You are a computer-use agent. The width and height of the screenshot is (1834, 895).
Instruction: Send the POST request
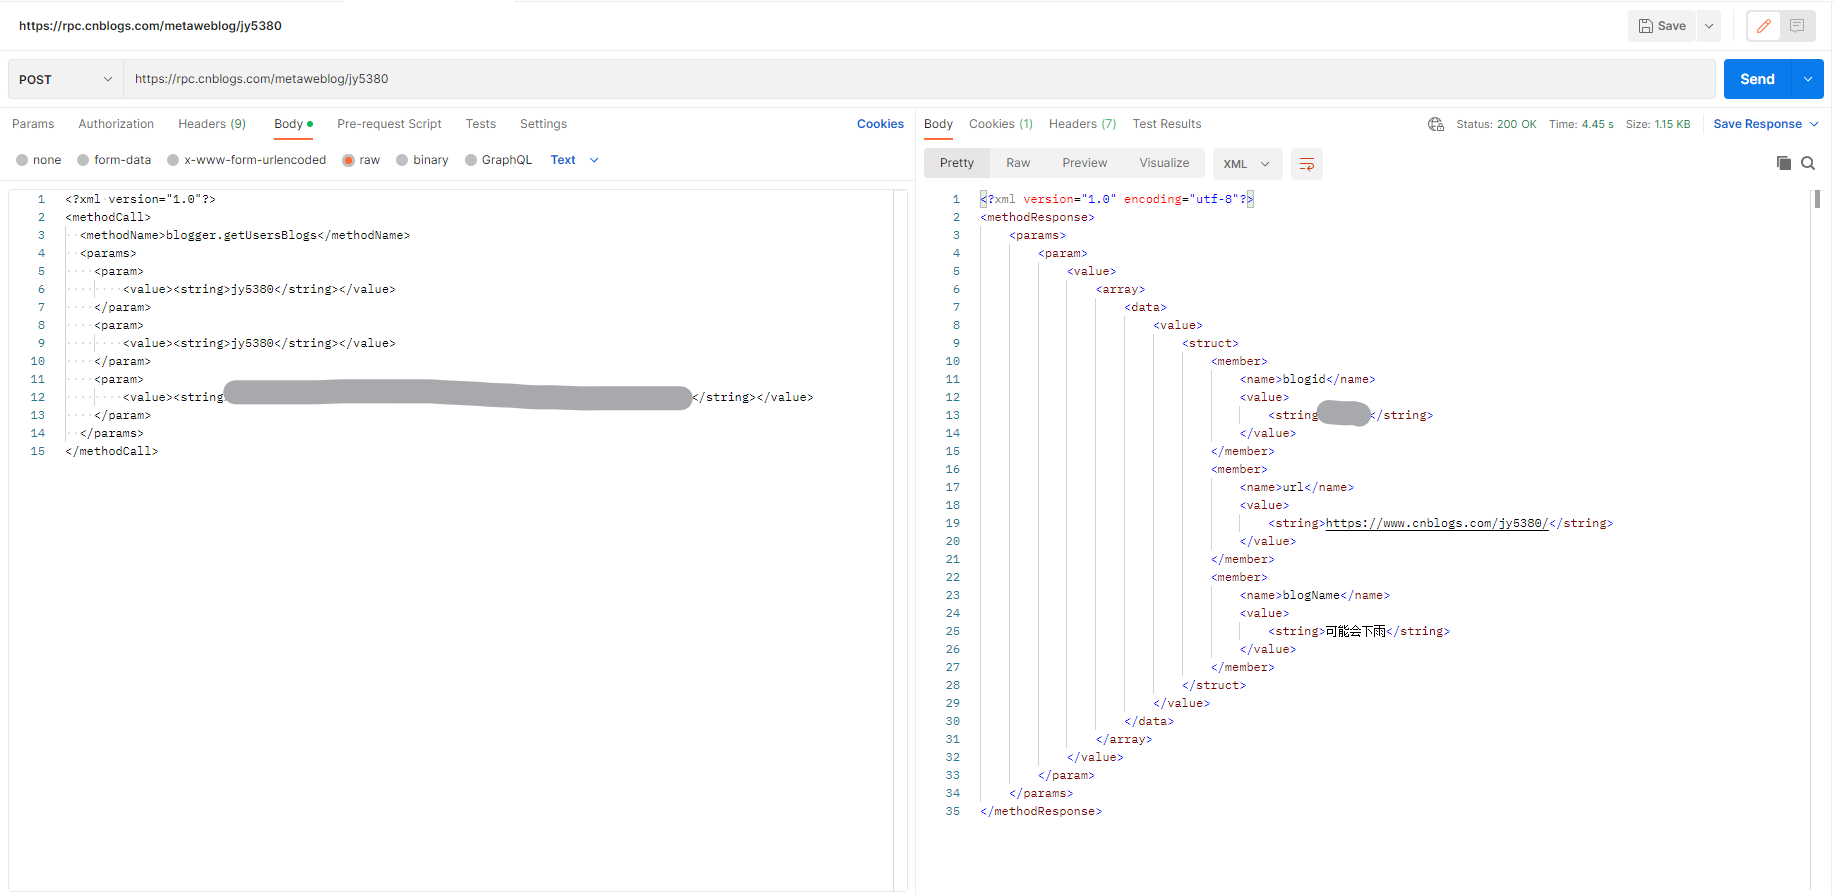[1757, 79]
